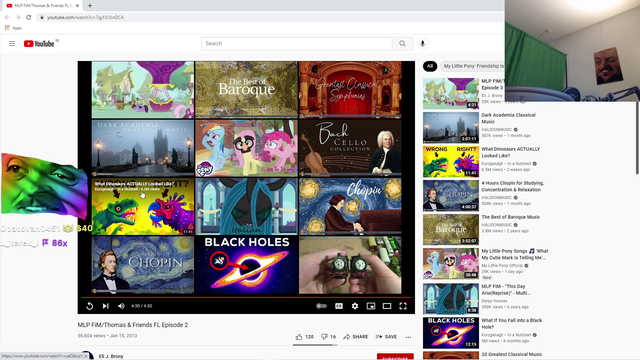This screenshot has width=640, height=360.
Task: Switch to miniplayer mode
Action: pyautogui.click(x=371, y=306)
